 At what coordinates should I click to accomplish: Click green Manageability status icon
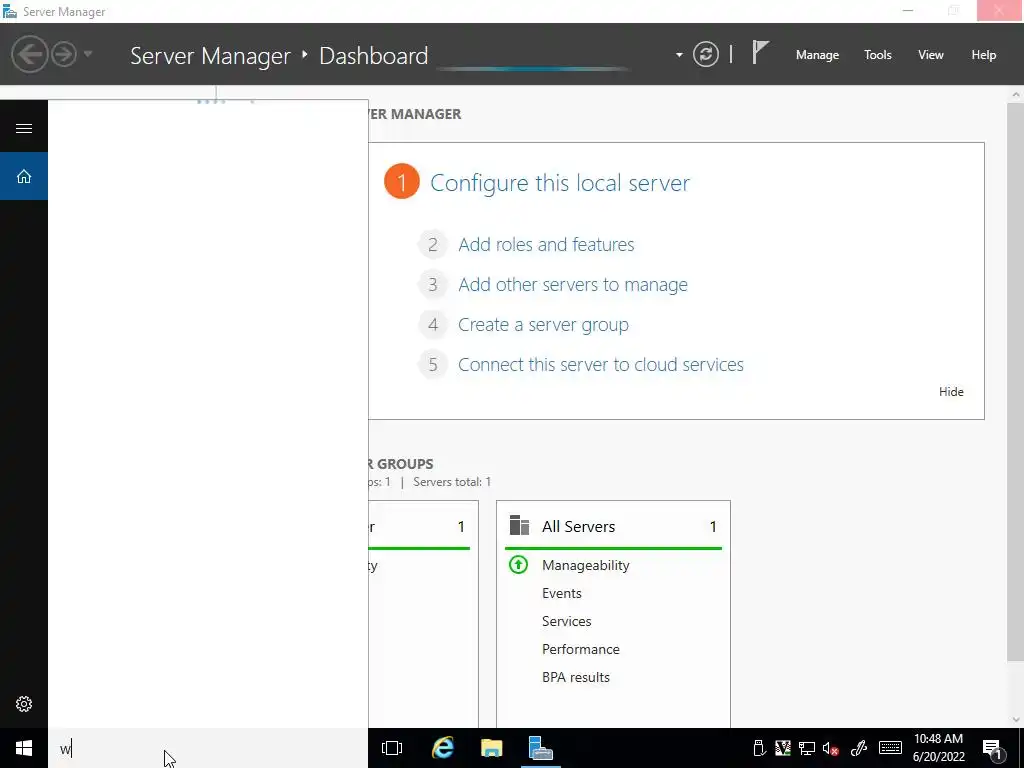pyautogui.click(x=518, y=564)
